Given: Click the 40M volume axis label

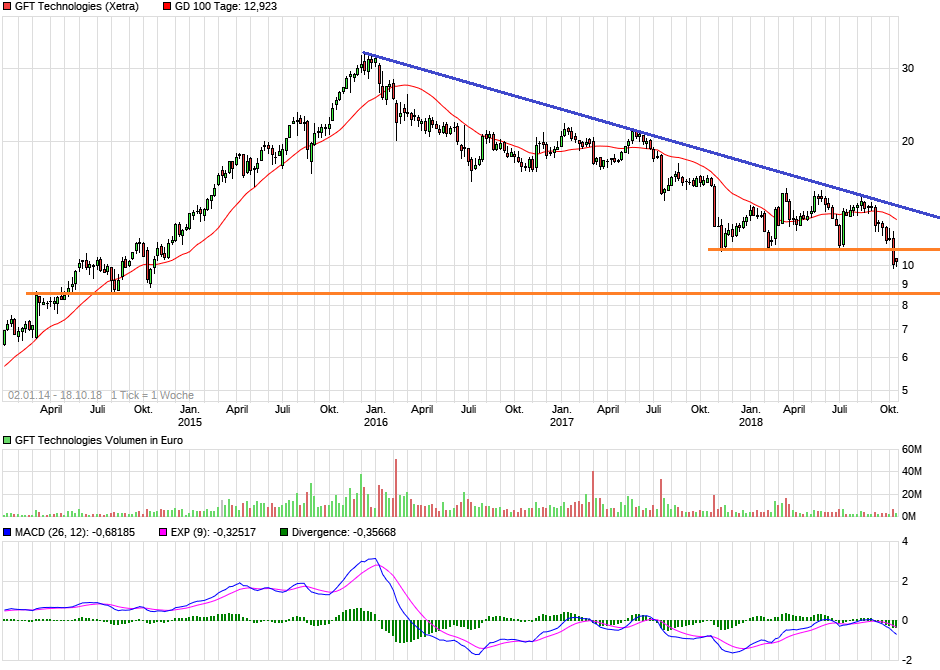Looking at the screenshot, I should (x=912, y=472).
